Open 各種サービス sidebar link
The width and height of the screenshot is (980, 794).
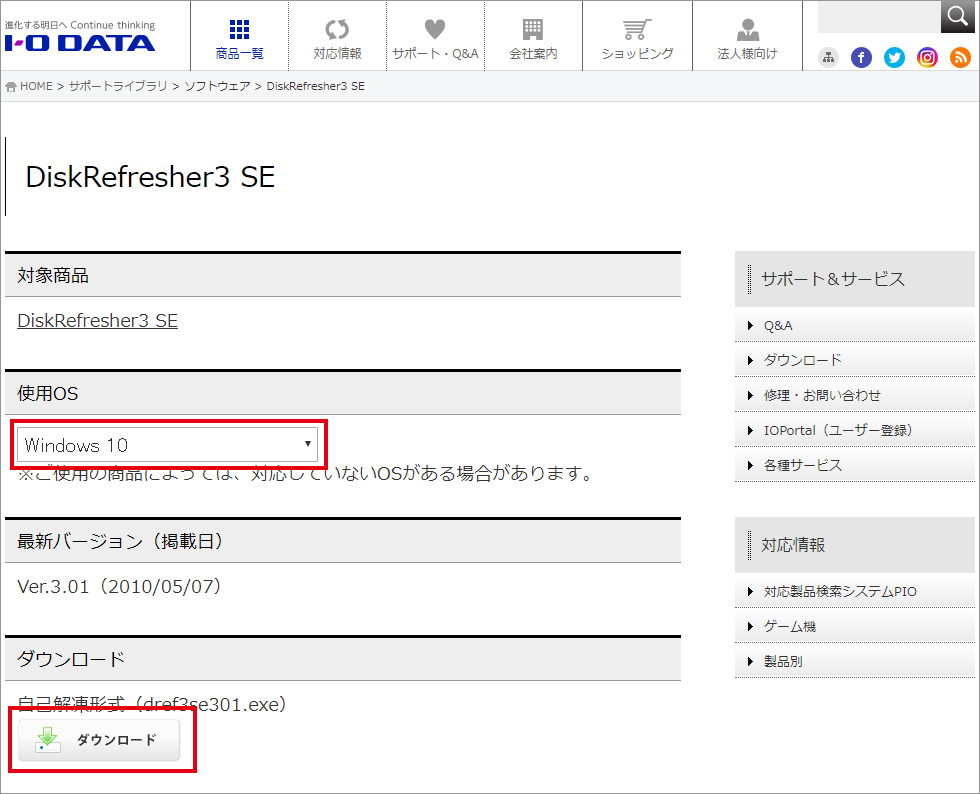(x=855, y=466)
